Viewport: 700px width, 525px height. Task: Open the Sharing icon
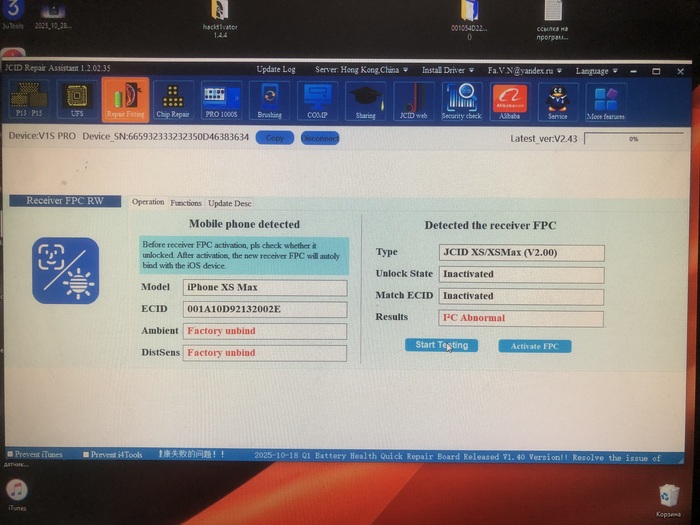point(365,101)
